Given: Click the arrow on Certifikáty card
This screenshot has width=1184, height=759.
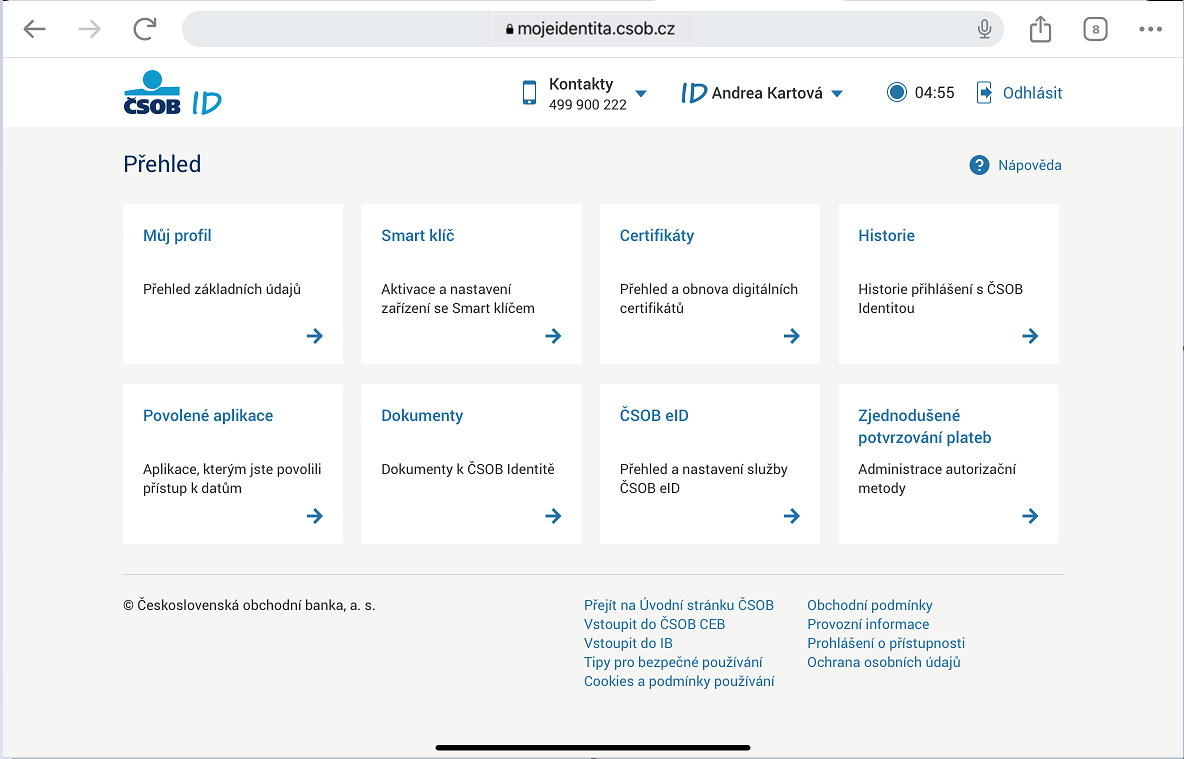Looking at the screenshot, I should click(791, 336).
